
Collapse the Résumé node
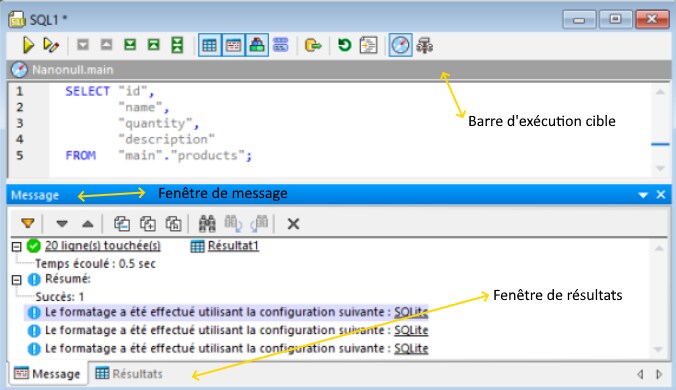coord(16,280)
